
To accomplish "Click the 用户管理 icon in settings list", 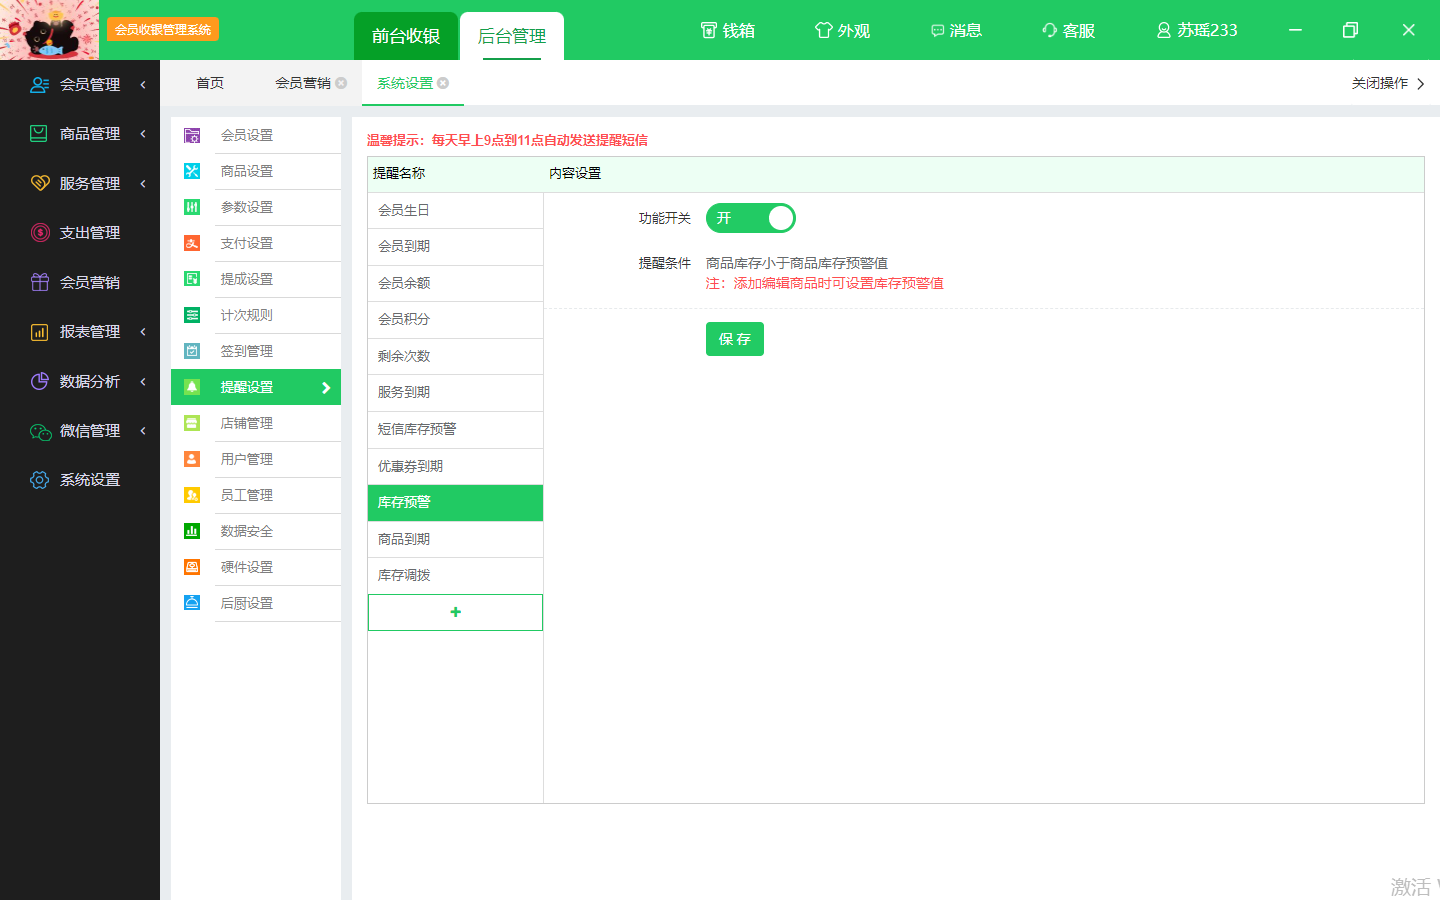I will (192, 459).
